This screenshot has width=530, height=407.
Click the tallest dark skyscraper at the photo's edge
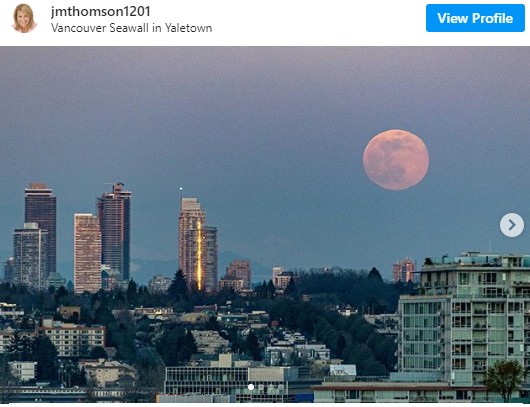click(x=41, y=230)
